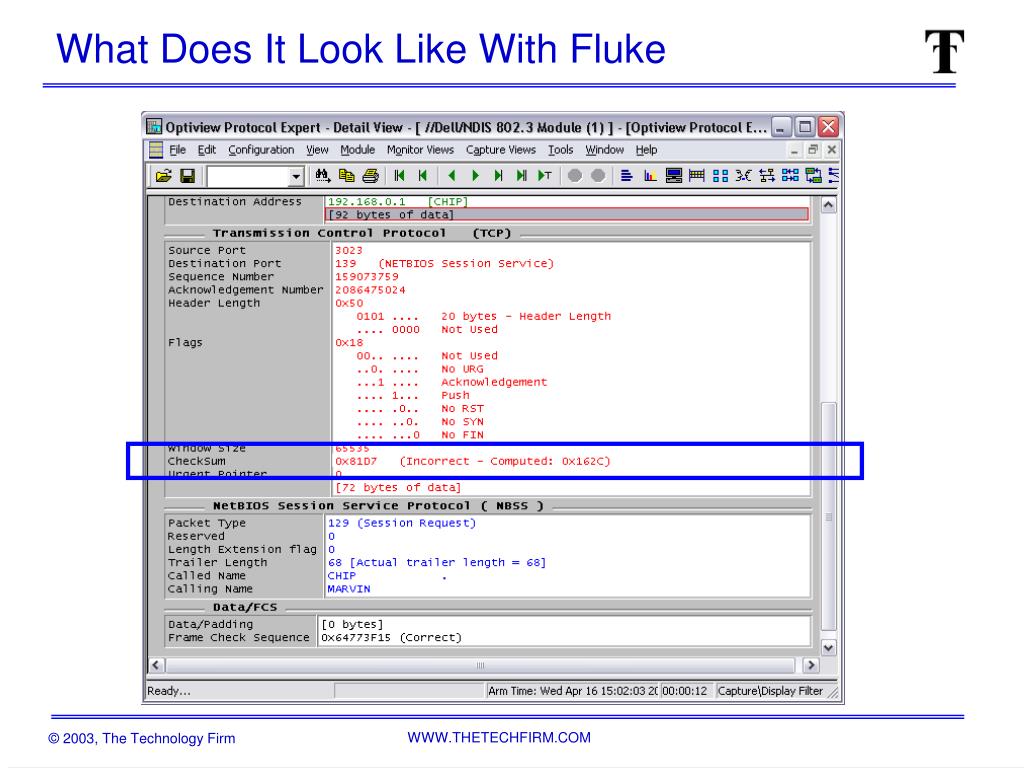
Task: Jump to first frame green icon
Action: (x=400, y=176)
